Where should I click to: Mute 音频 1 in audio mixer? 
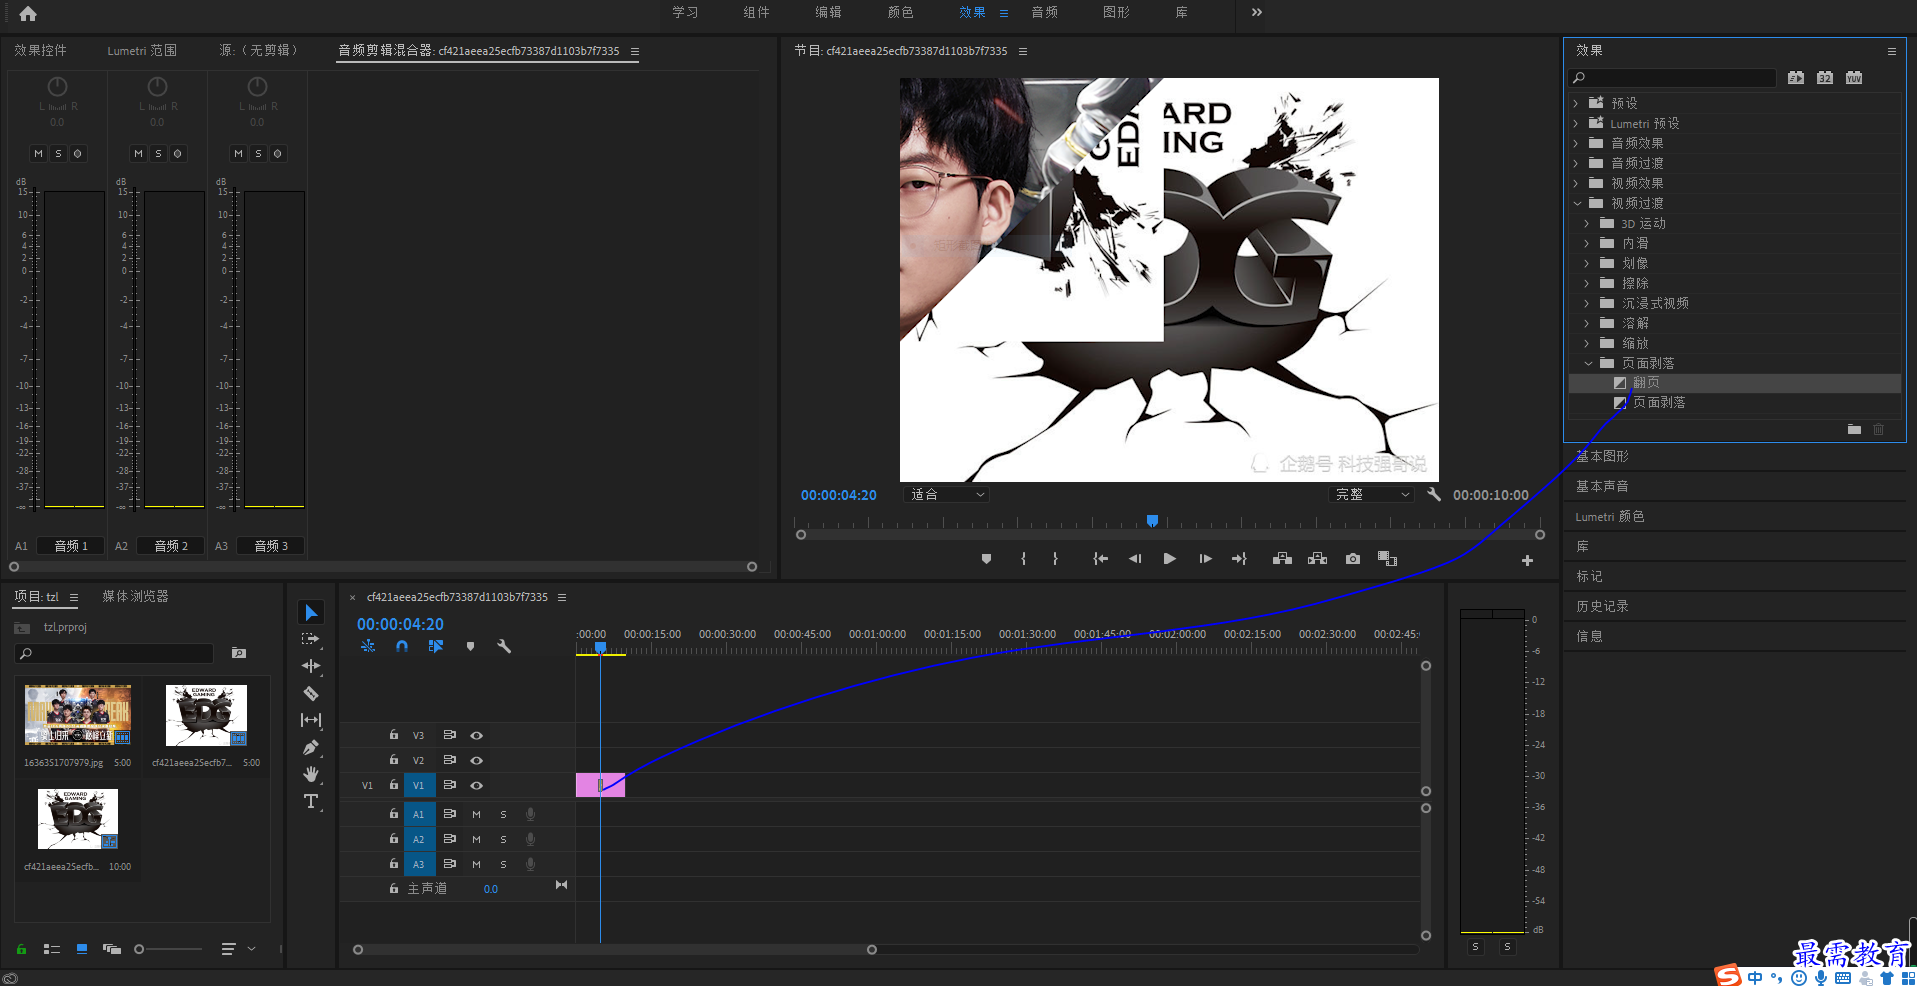point(38,153)
